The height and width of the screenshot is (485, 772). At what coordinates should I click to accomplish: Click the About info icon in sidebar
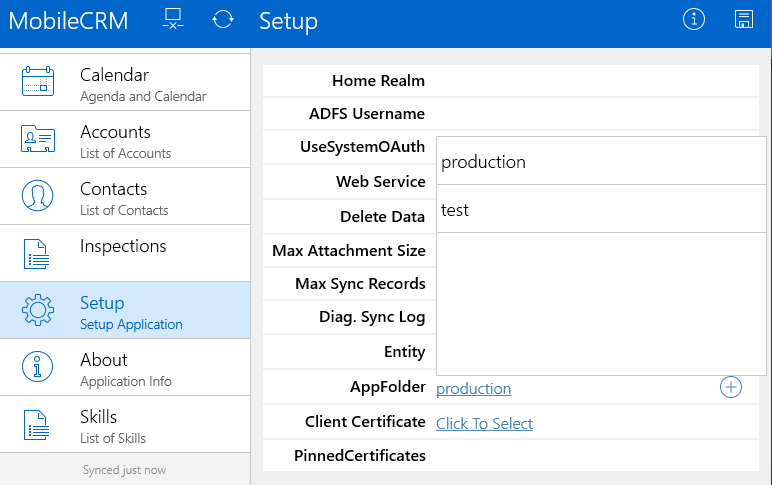pyautogui.click(x=37, y=366)
